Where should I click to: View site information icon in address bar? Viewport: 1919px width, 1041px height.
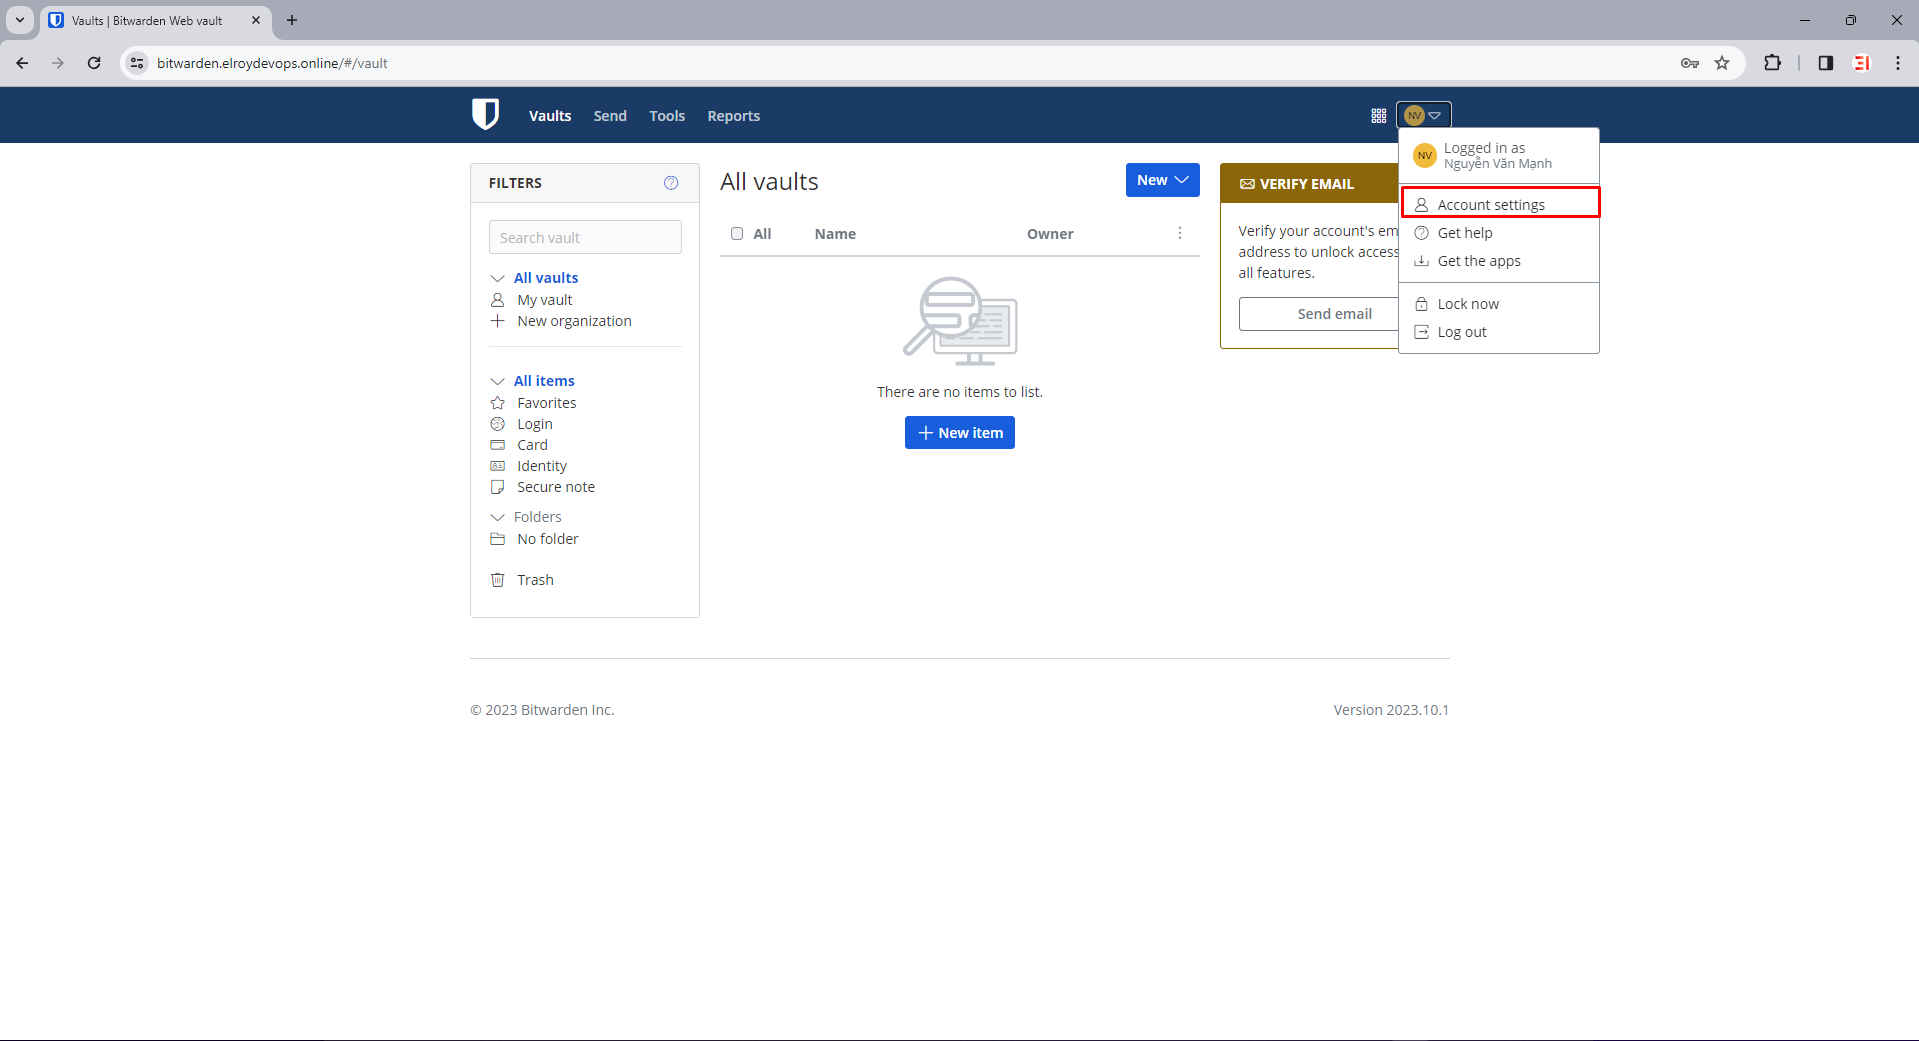coord(138,63)
